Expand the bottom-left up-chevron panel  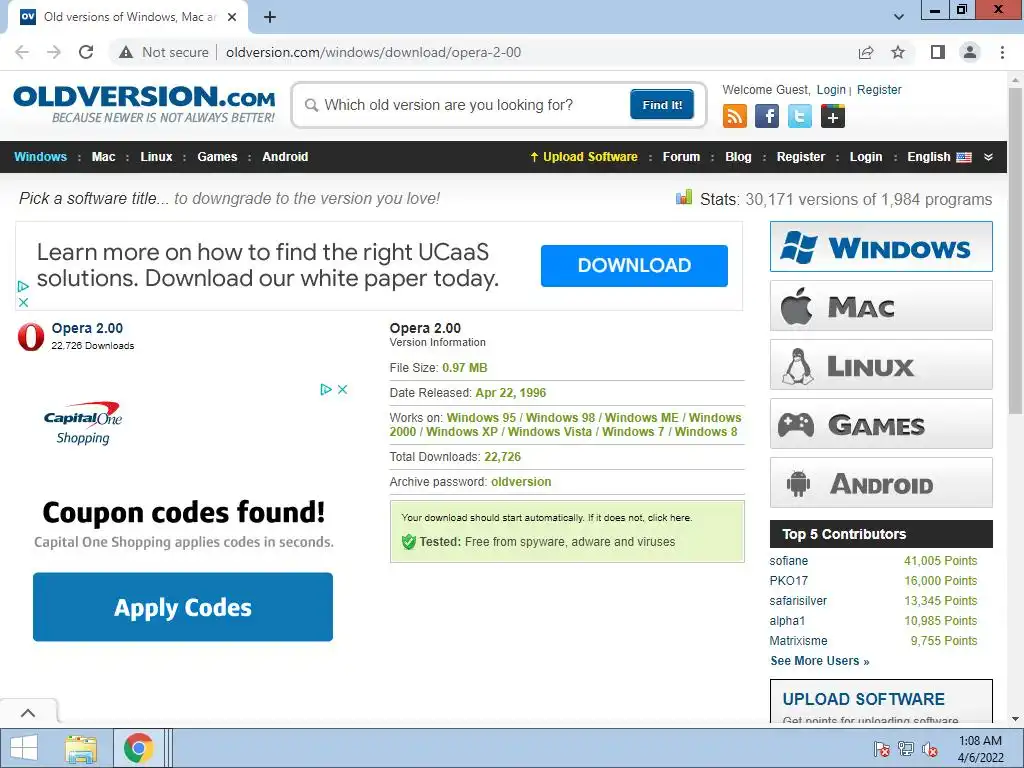pos(28,713)
